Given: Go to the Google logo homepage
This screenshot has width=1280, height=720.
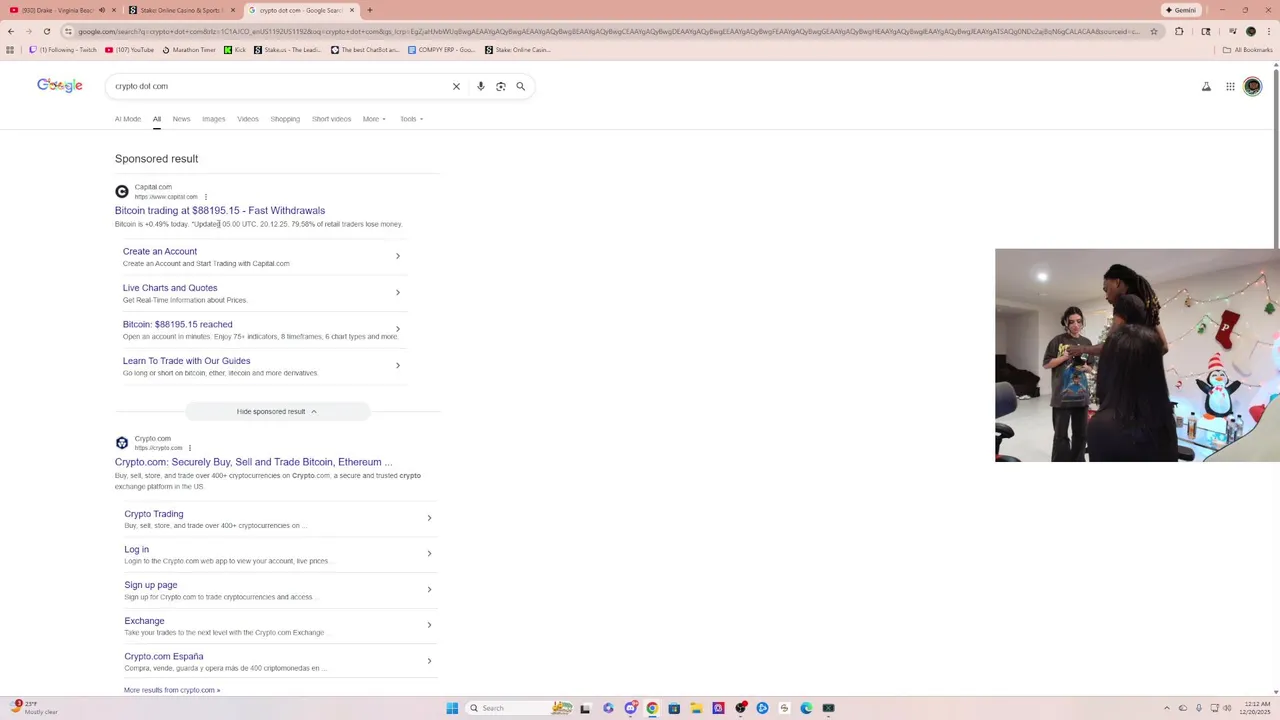Looking at the screenshot, I should [60, 86].
